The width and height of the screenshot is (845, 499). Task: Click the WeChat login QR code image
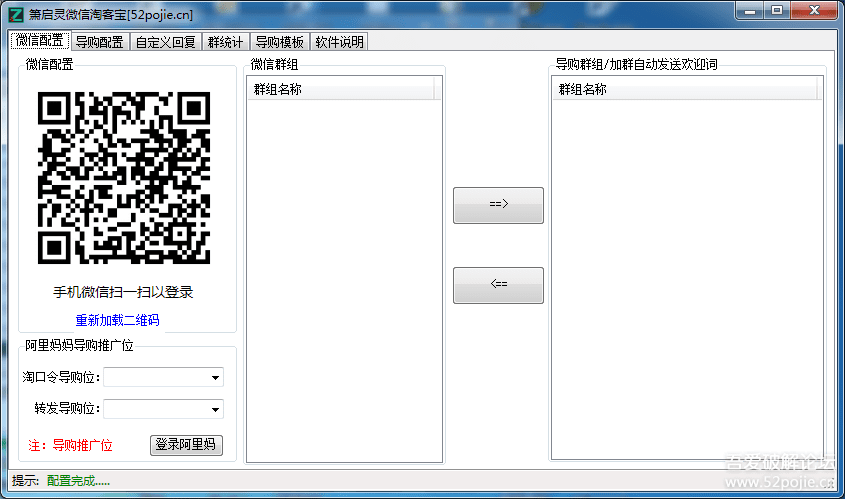pyautogui.click(x=123, y=178)
